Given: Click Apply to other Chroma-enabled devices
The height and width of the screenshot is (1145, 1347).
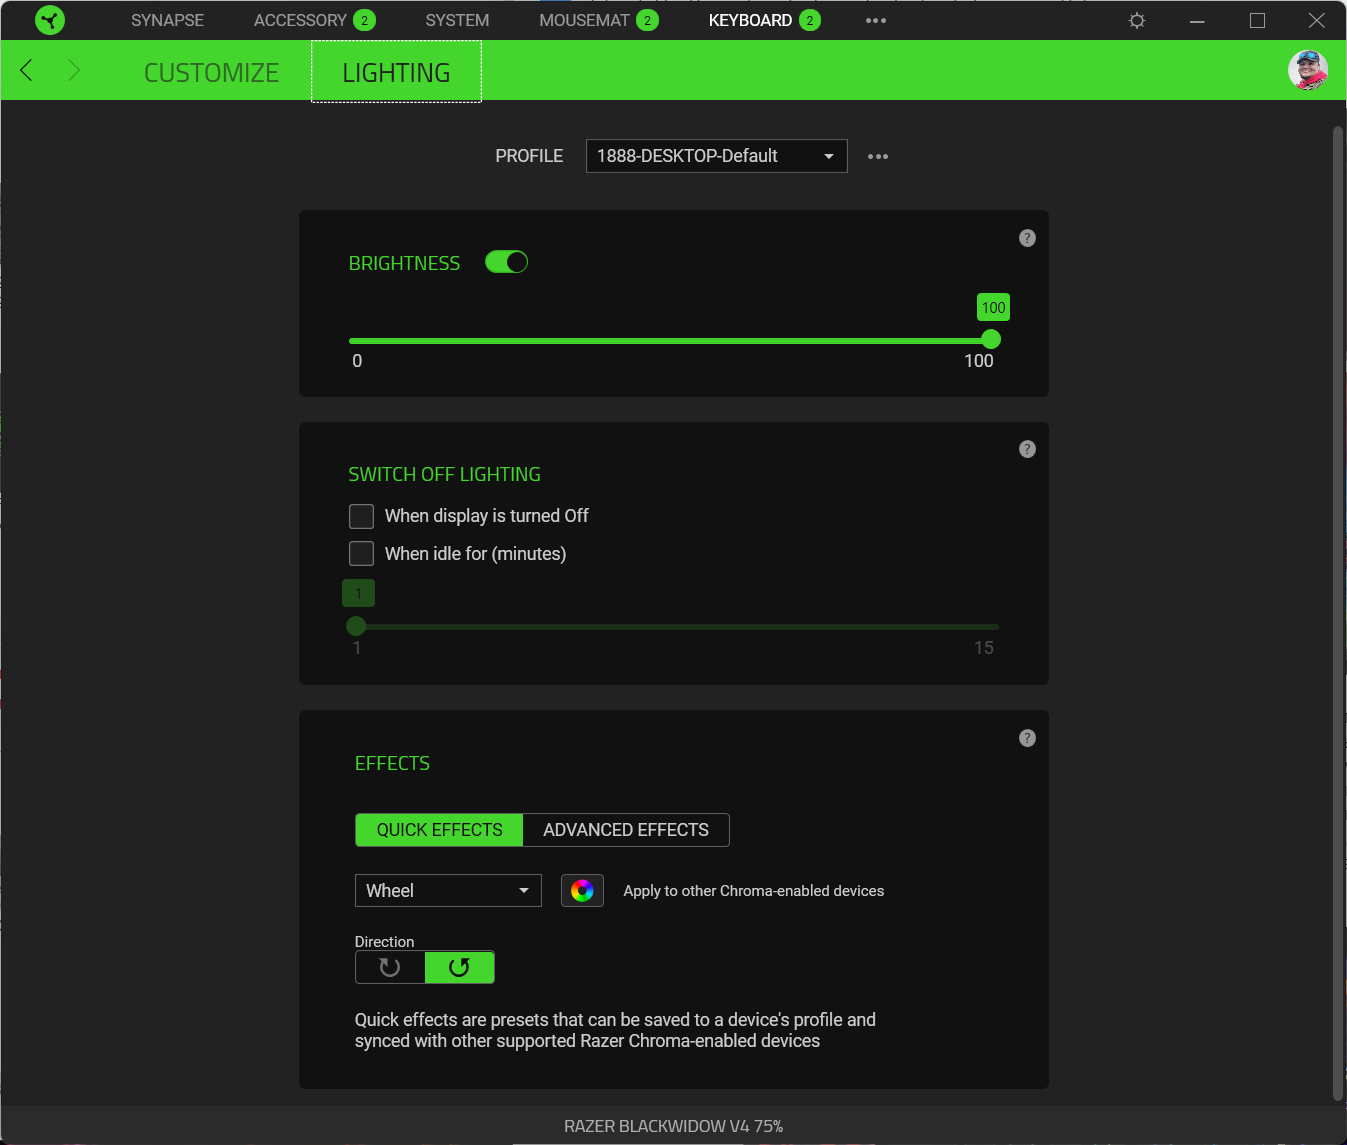Looking at the screenshot, I should click(754, 891).
